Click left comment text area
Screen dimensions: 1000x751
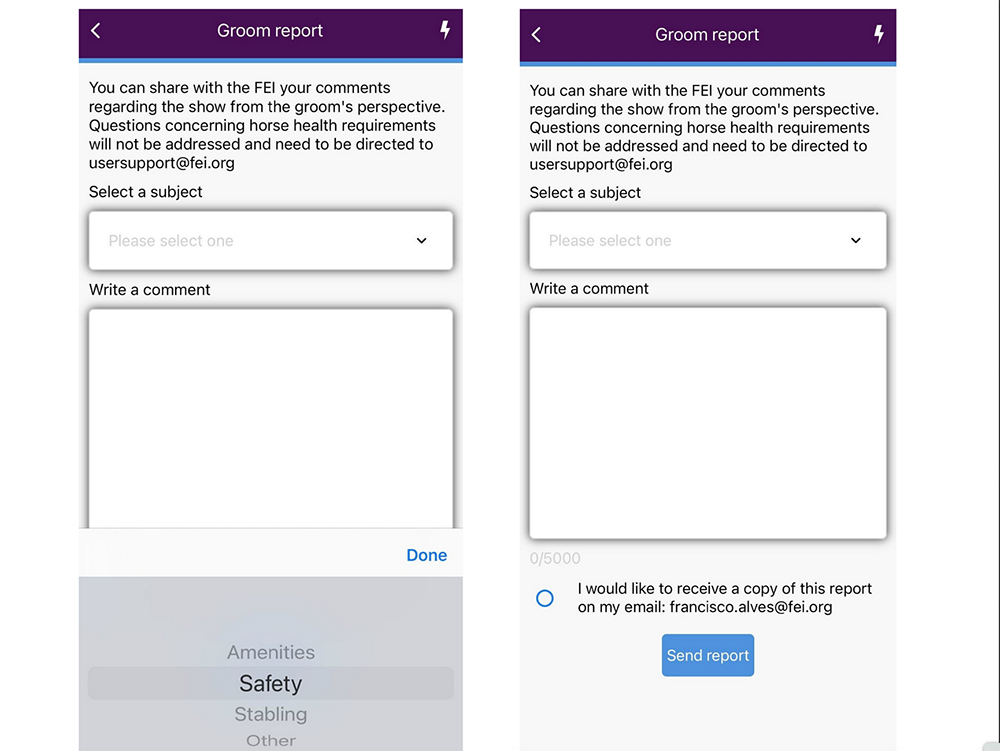tap(271, 418)
